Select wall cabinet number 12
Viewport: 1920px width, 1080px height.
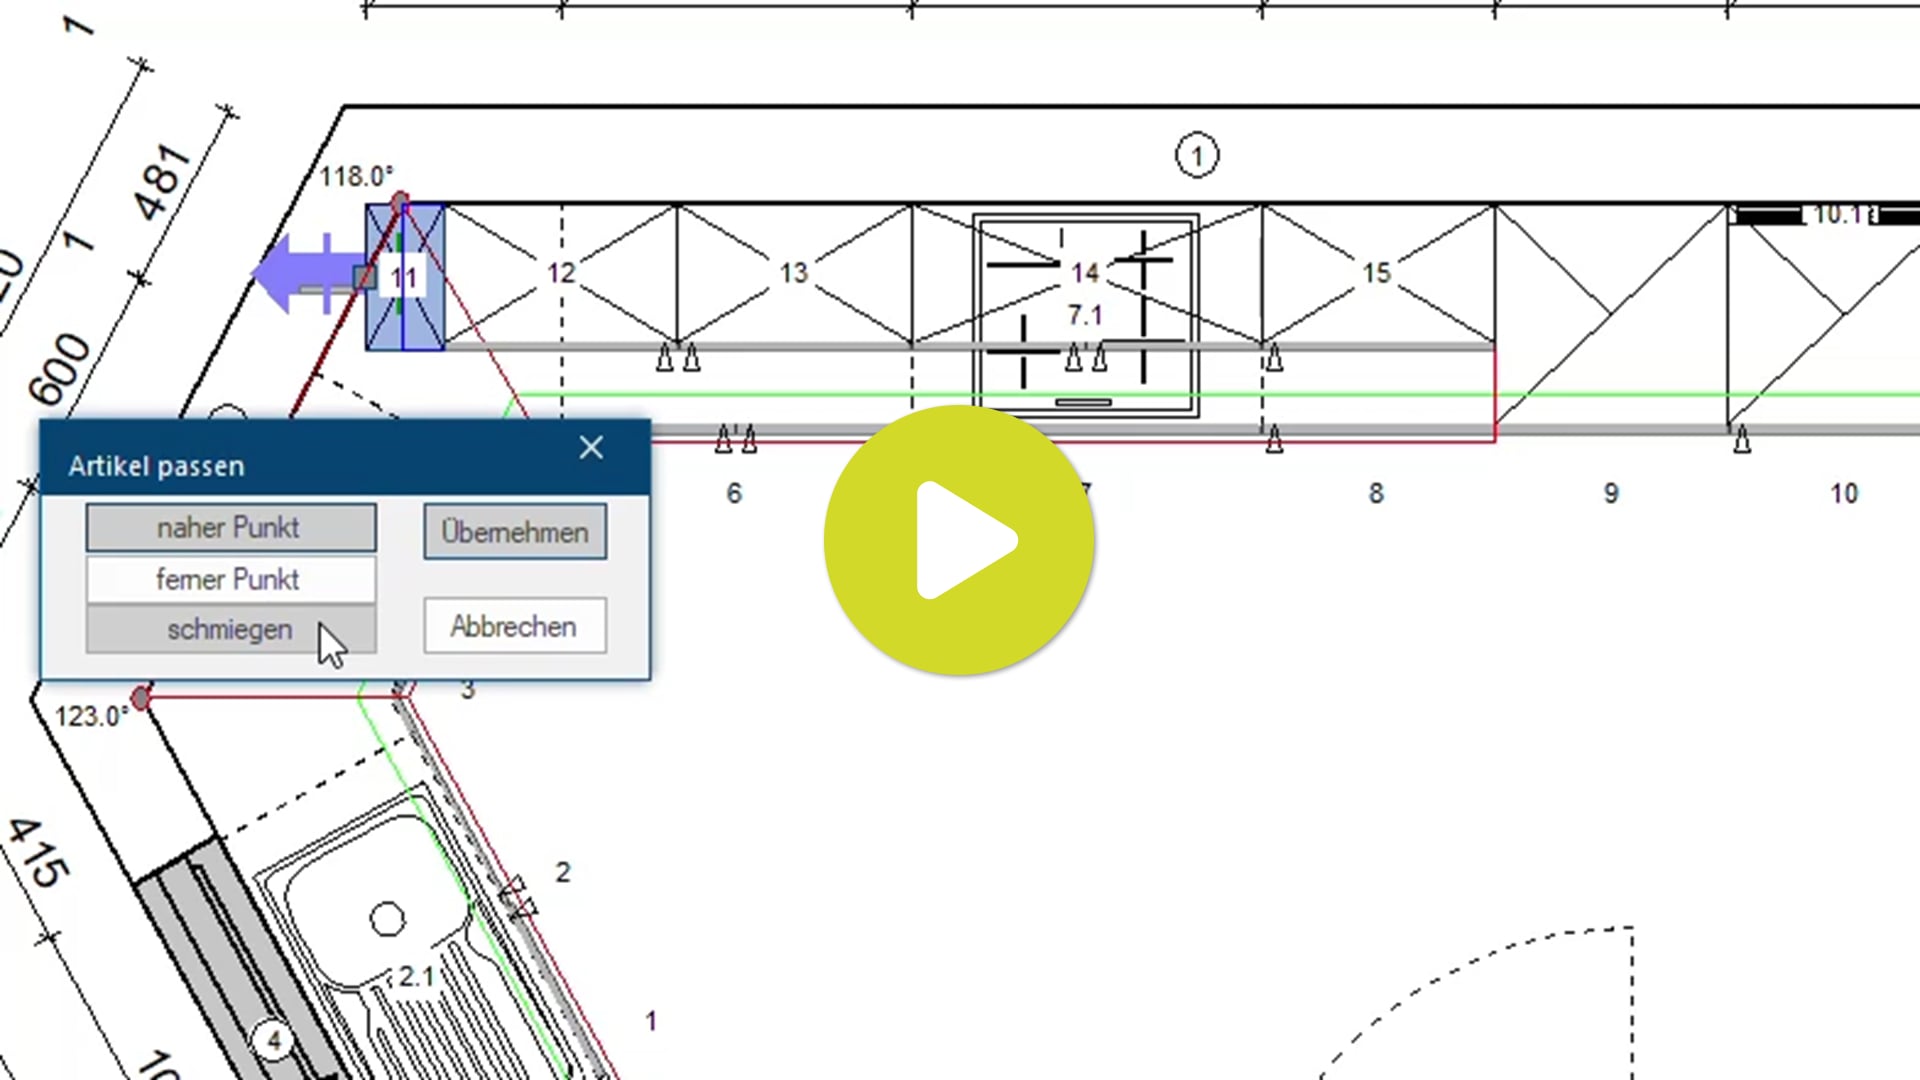[x=561, y=272]
